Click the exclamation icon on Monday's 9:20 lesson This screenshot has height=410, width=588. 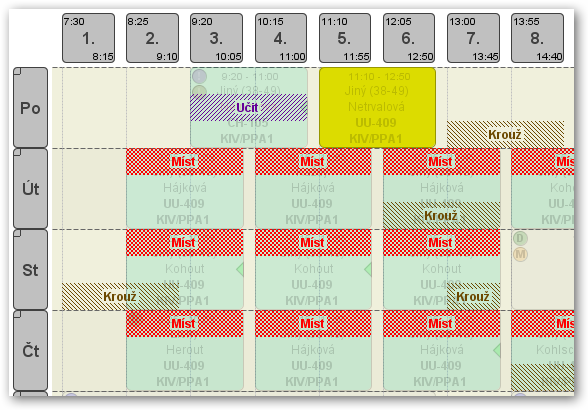point(199,77)
